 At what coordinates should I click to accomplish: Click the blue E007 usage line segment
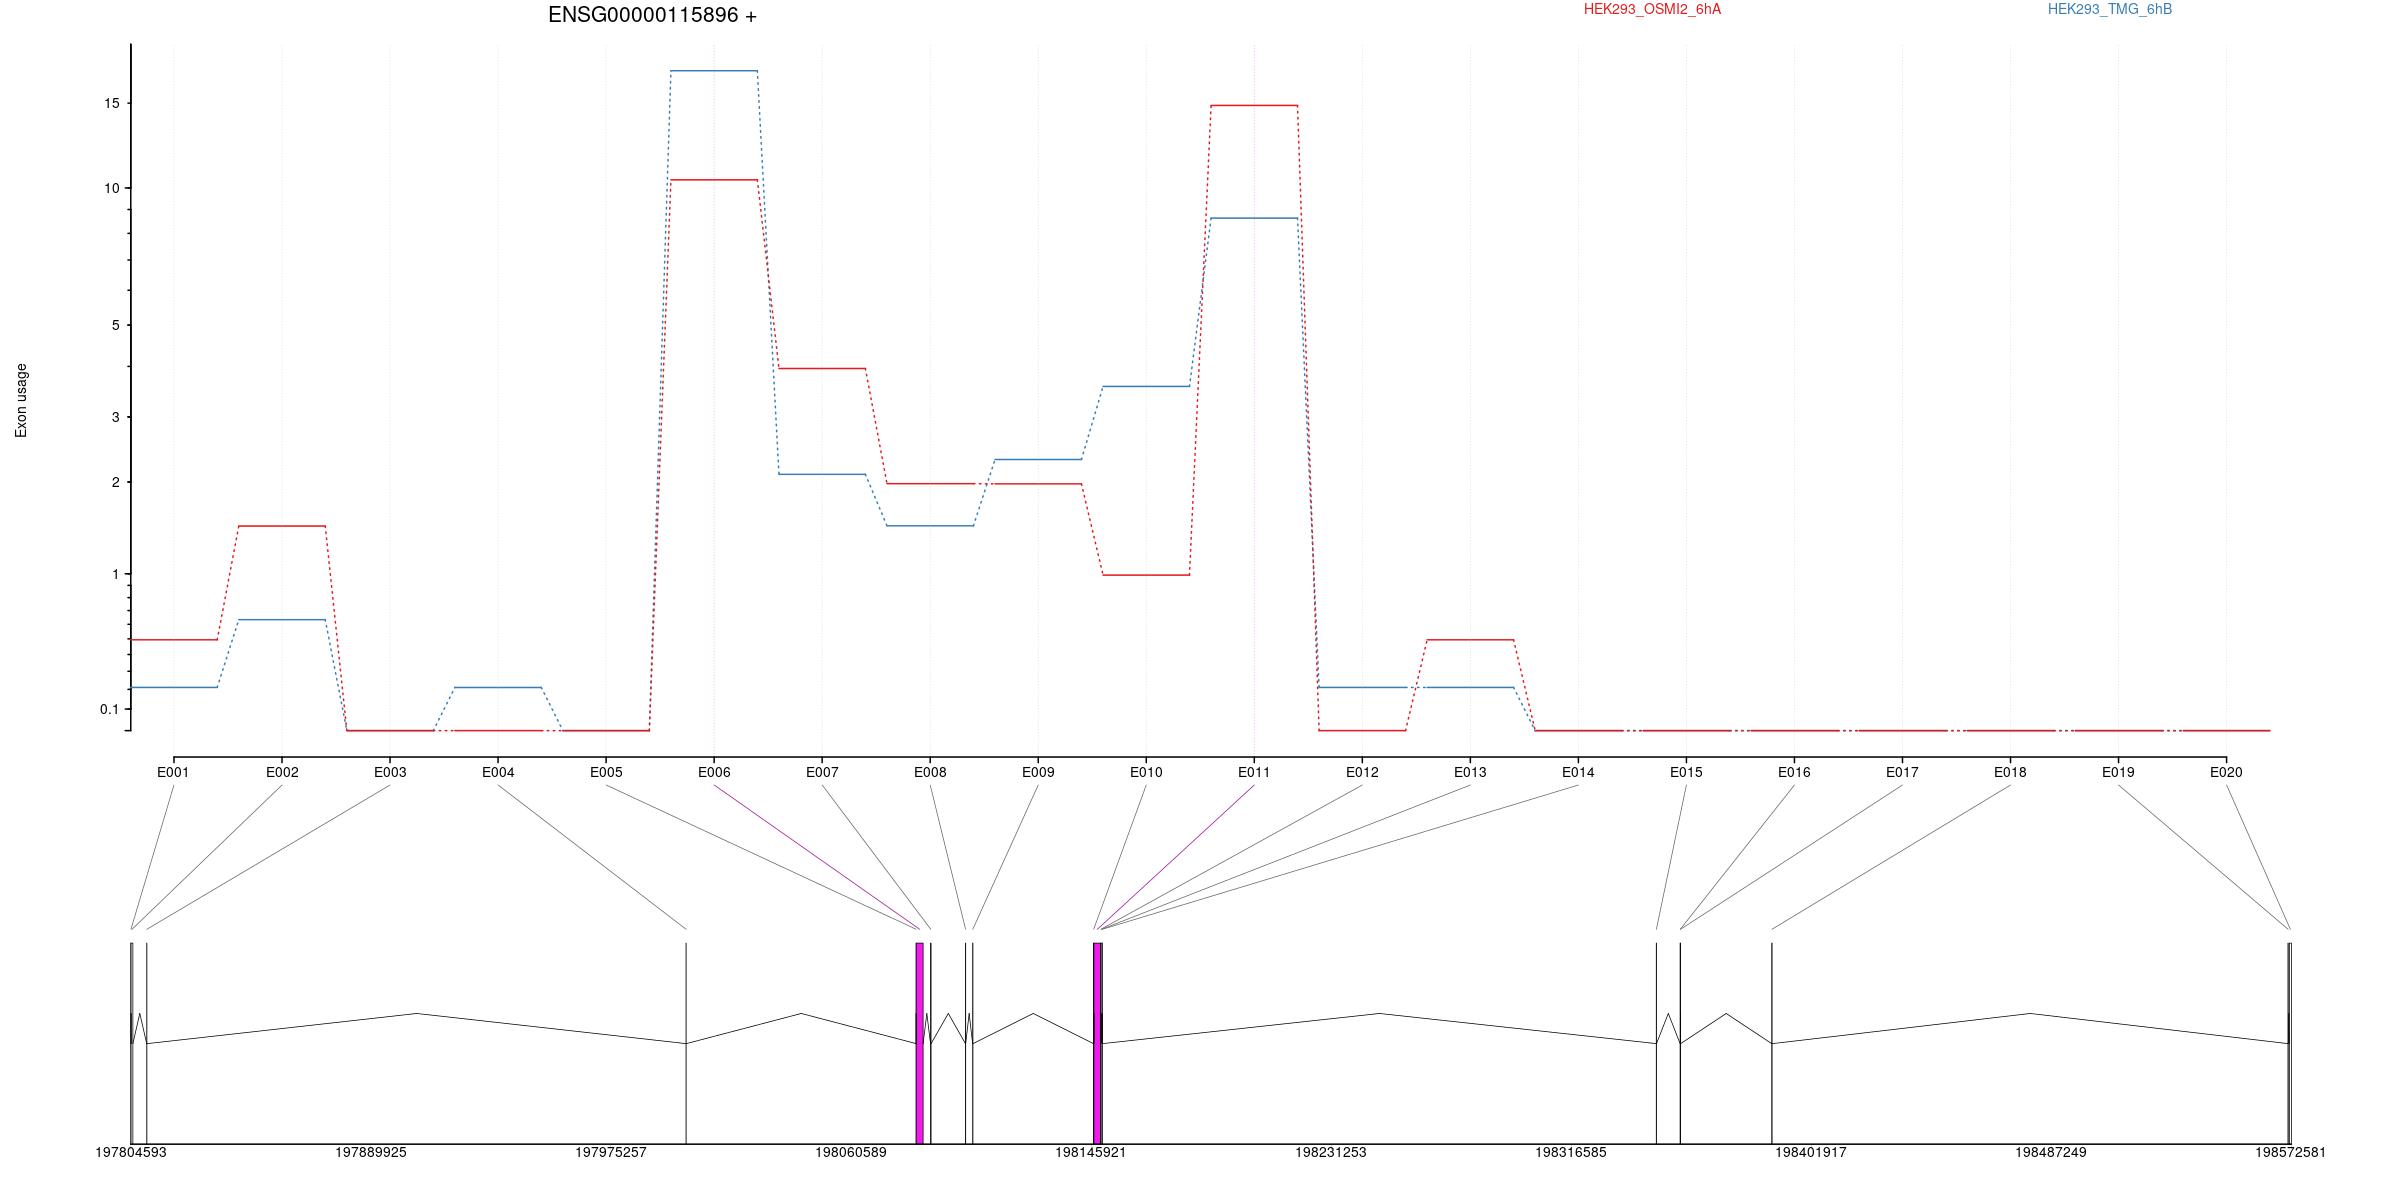tap(822, 474)
